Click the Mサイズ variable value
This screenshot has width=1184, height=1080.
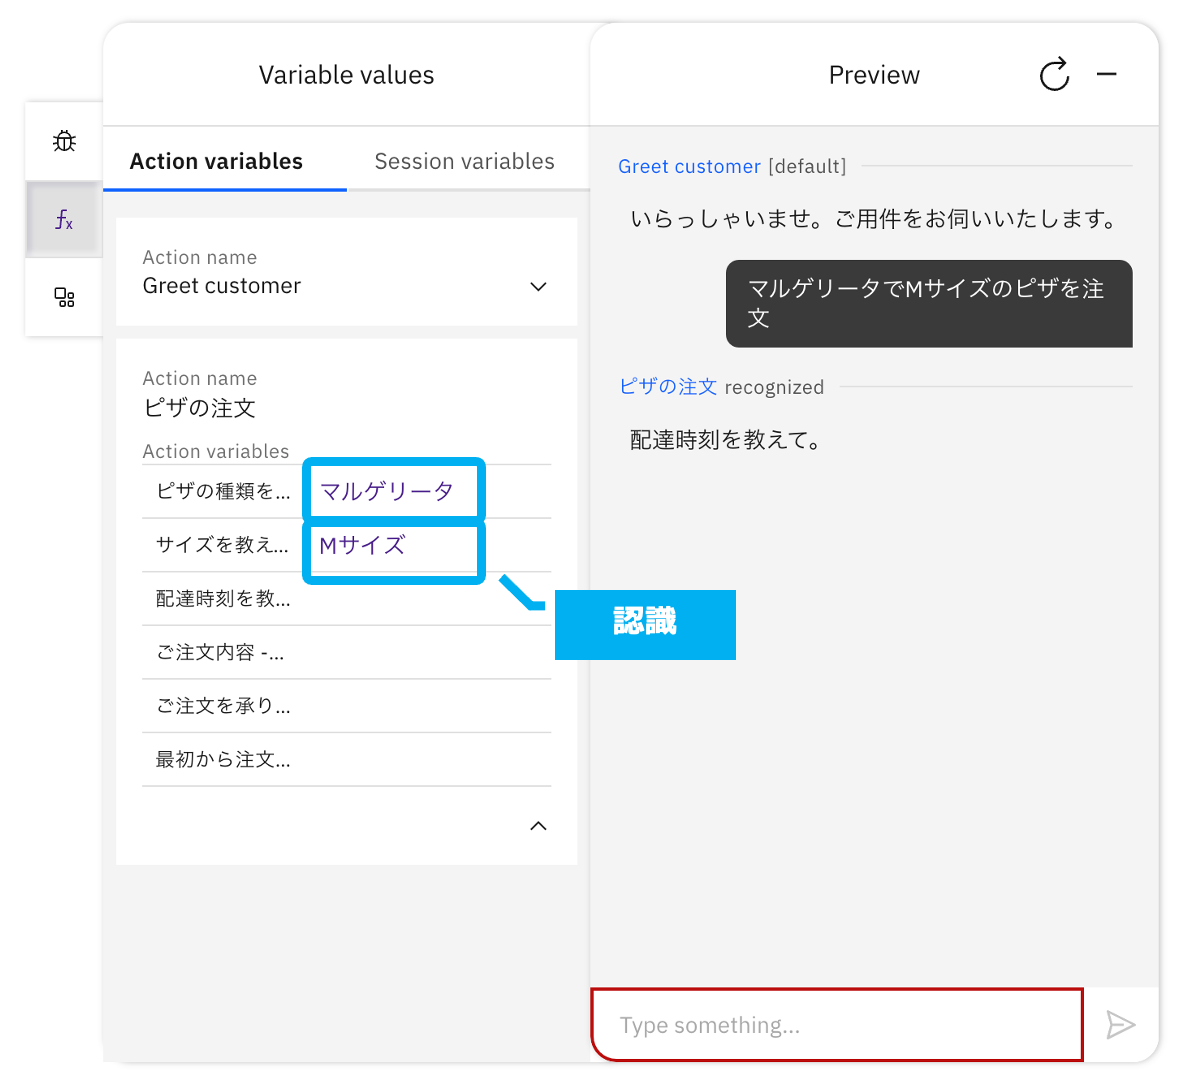click(x=362, y=545)
